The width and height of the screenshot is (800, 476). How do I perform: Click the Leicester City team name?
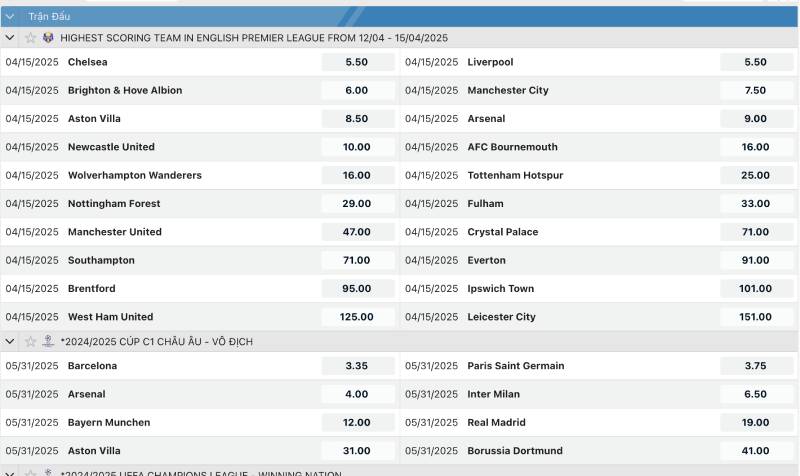pos(501,317)
